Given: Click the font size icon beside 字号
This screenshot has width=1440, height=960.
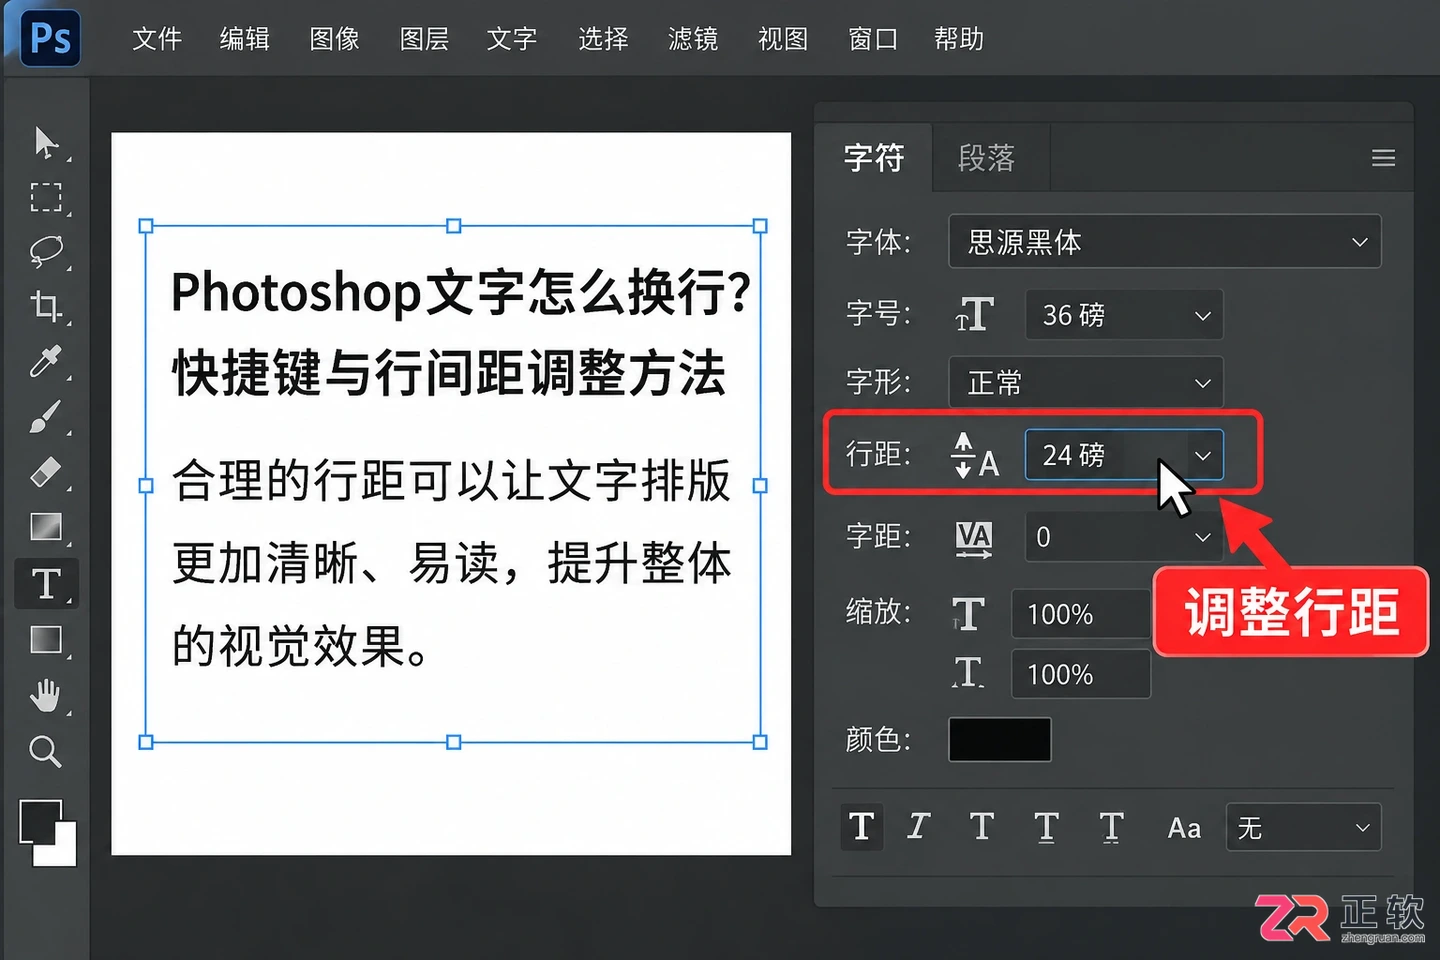Looking at the screenshot, I should pos(975,315).
